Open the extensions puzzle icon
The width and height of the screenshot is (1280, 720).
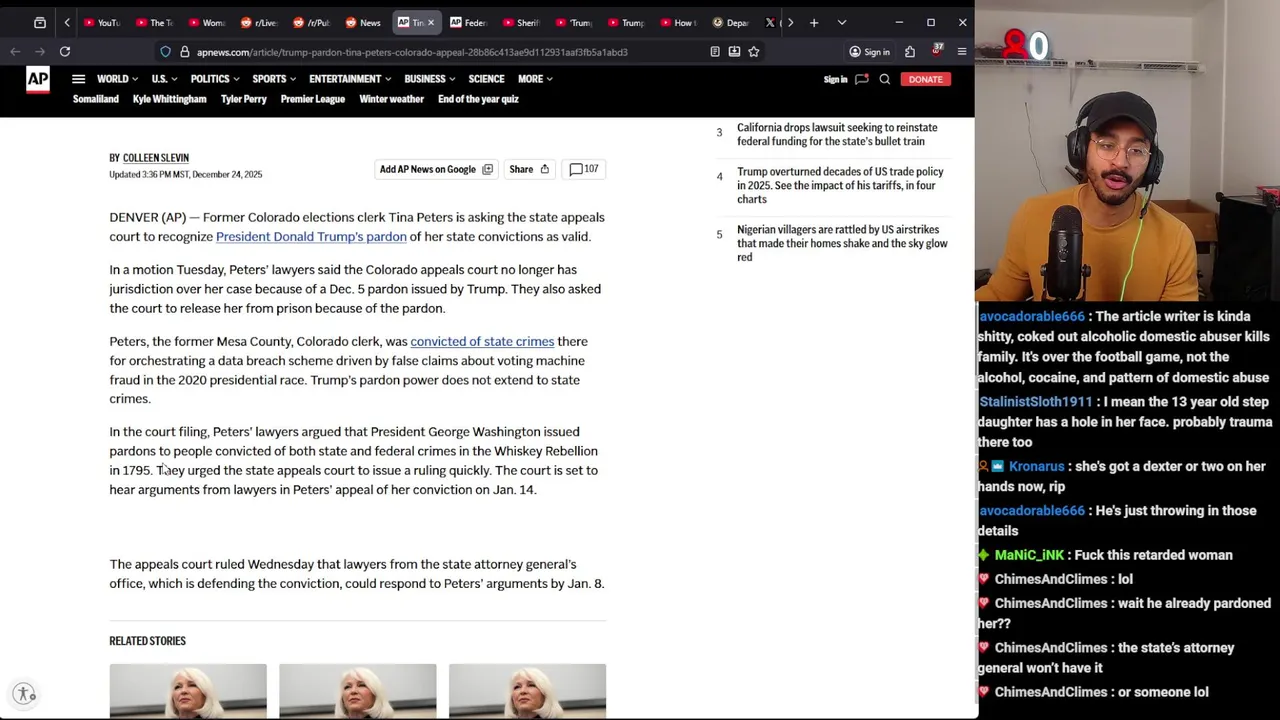pos(910,52)
